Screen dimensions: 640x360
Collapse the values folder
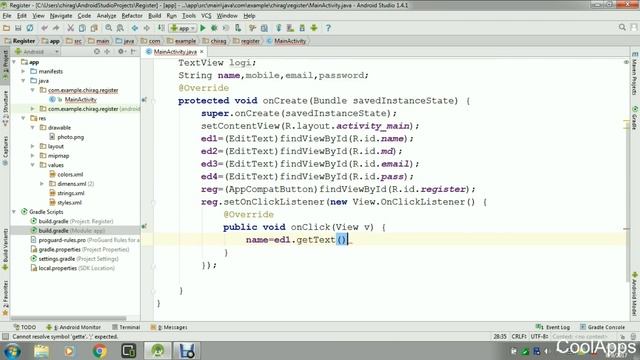click(33, 165)
